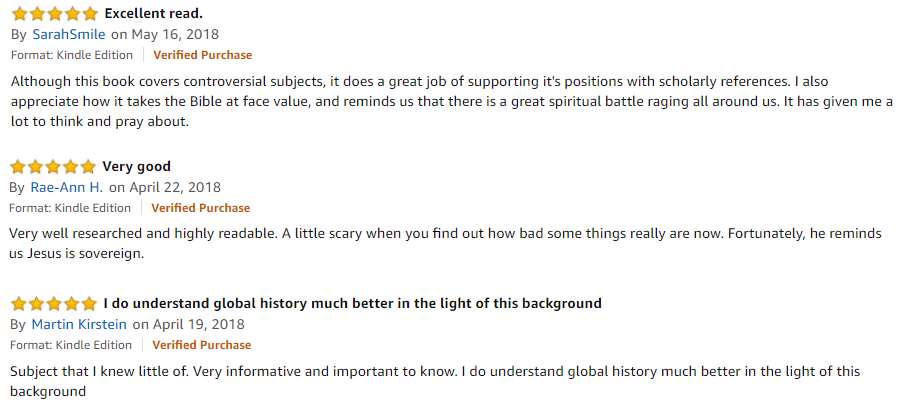Open the 'Very good' review title
The width and height of the screenshot is (901, 413).
[x=136, y=167]
